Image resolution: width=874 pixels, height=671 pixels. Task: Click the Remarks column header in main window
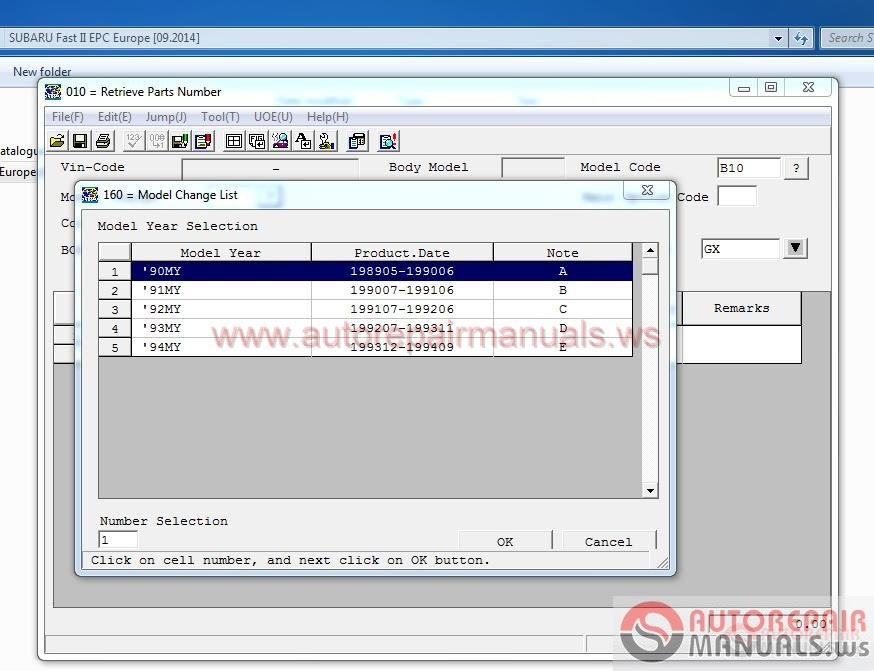[742, 308]
